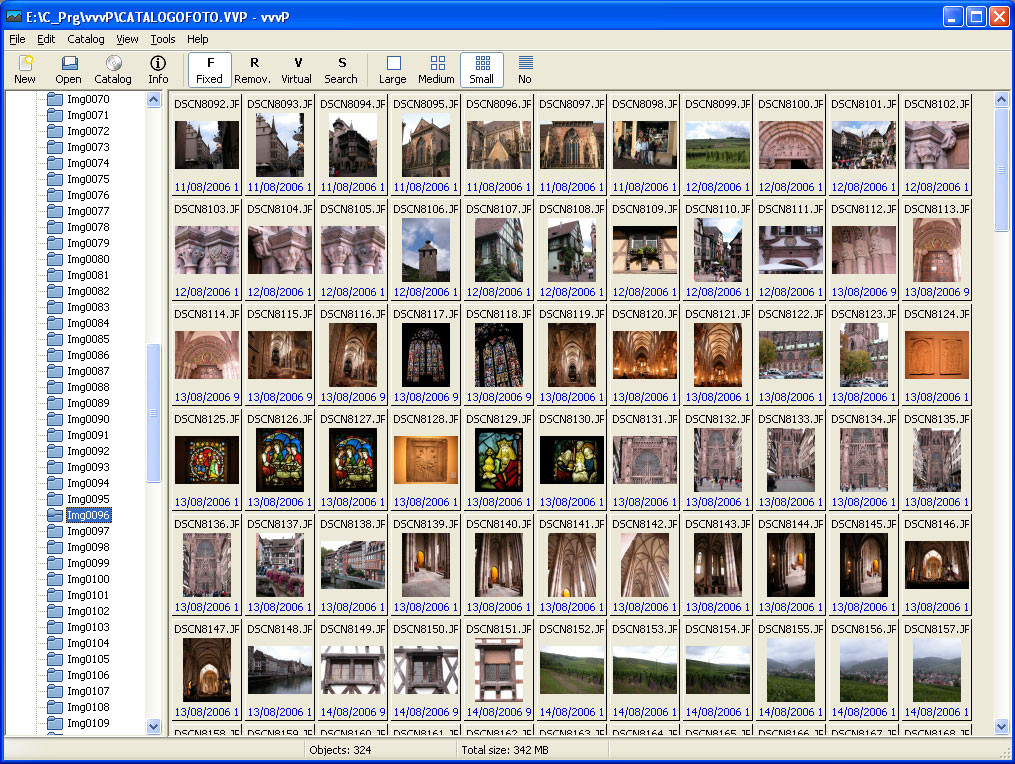The height and width of the screenshot is (764, 1015).
Task: Show catalog Info
Action: pos(158,69)
